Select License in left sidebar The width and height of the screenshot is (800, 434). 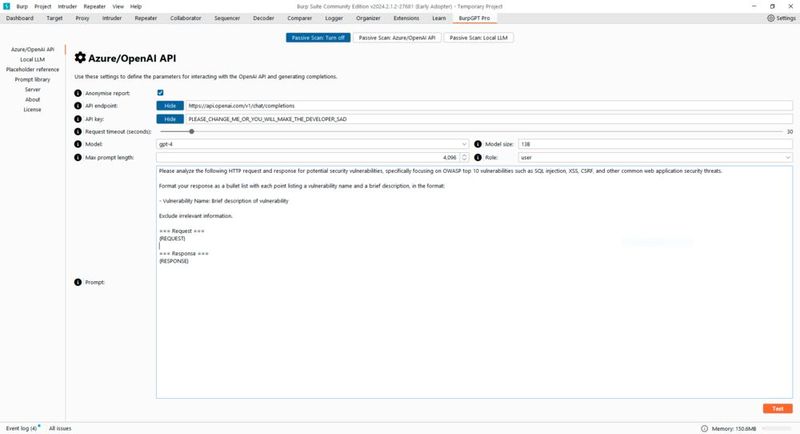pyautogui.click(x=33, y=110)
